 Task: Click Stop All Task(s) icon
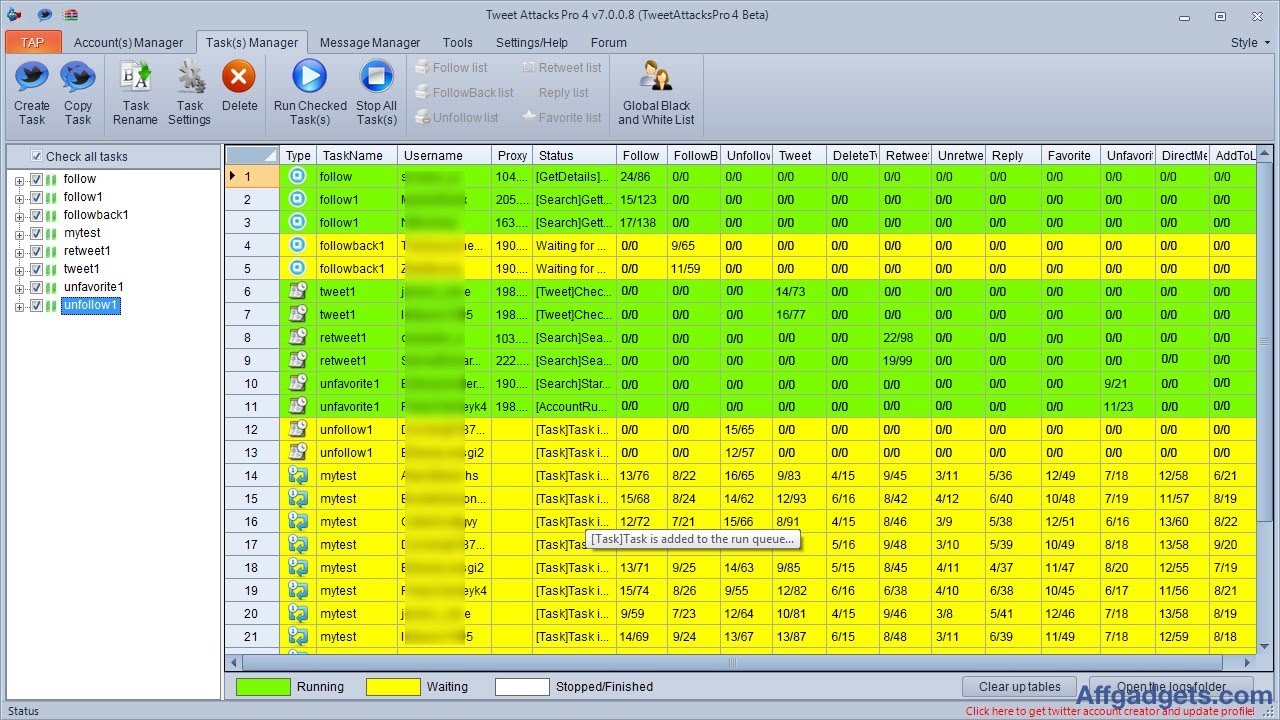(376, 77)
